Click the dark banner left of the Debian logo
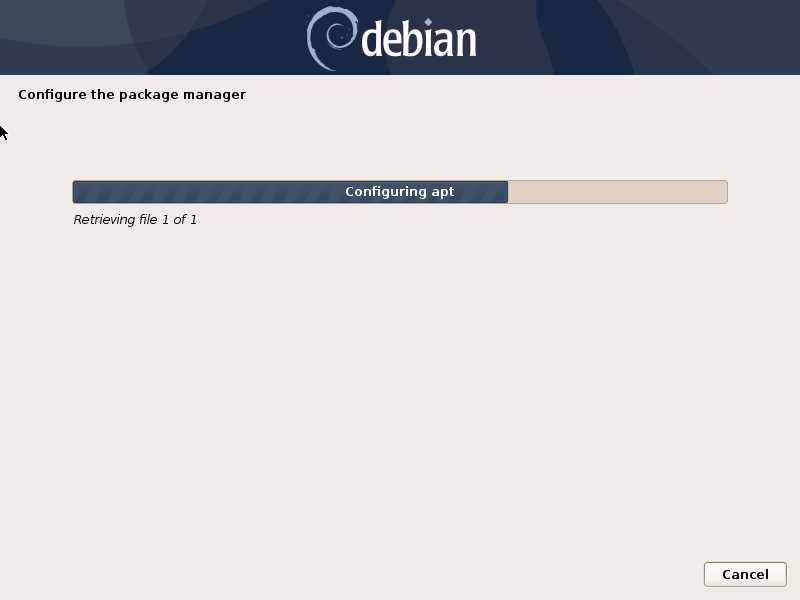Image resolution: width=800 pixels, height=600 pixels. click(153, 37)
